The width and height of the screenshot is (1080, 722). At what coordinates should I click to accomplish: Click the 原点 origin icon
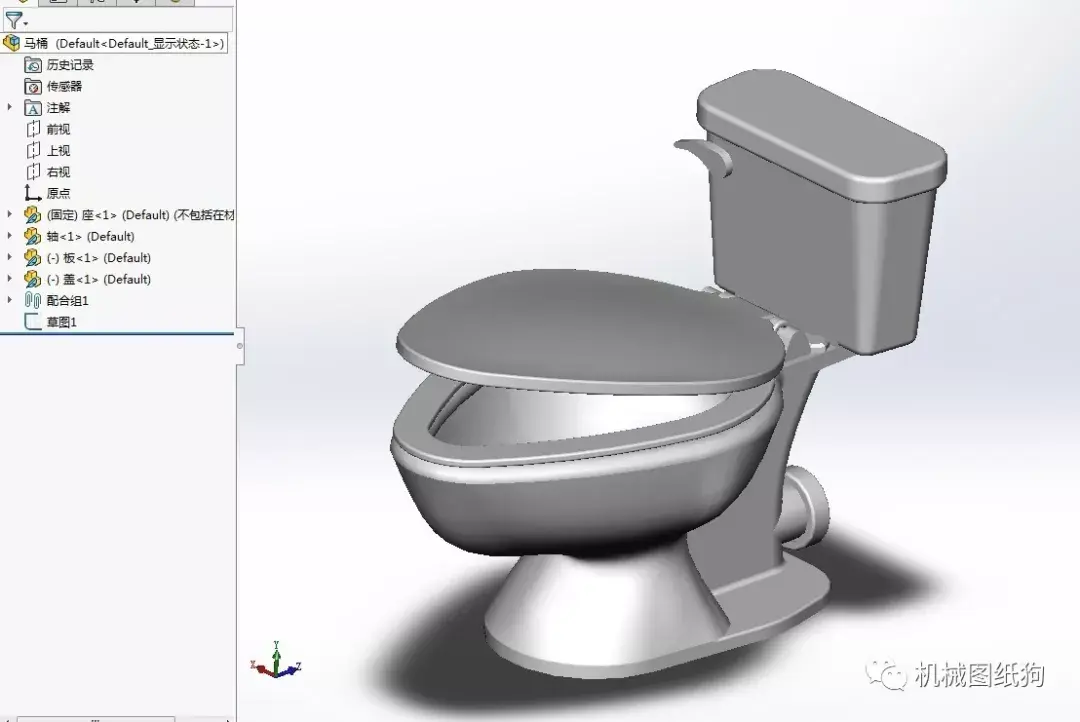click(x=31, y=193)
